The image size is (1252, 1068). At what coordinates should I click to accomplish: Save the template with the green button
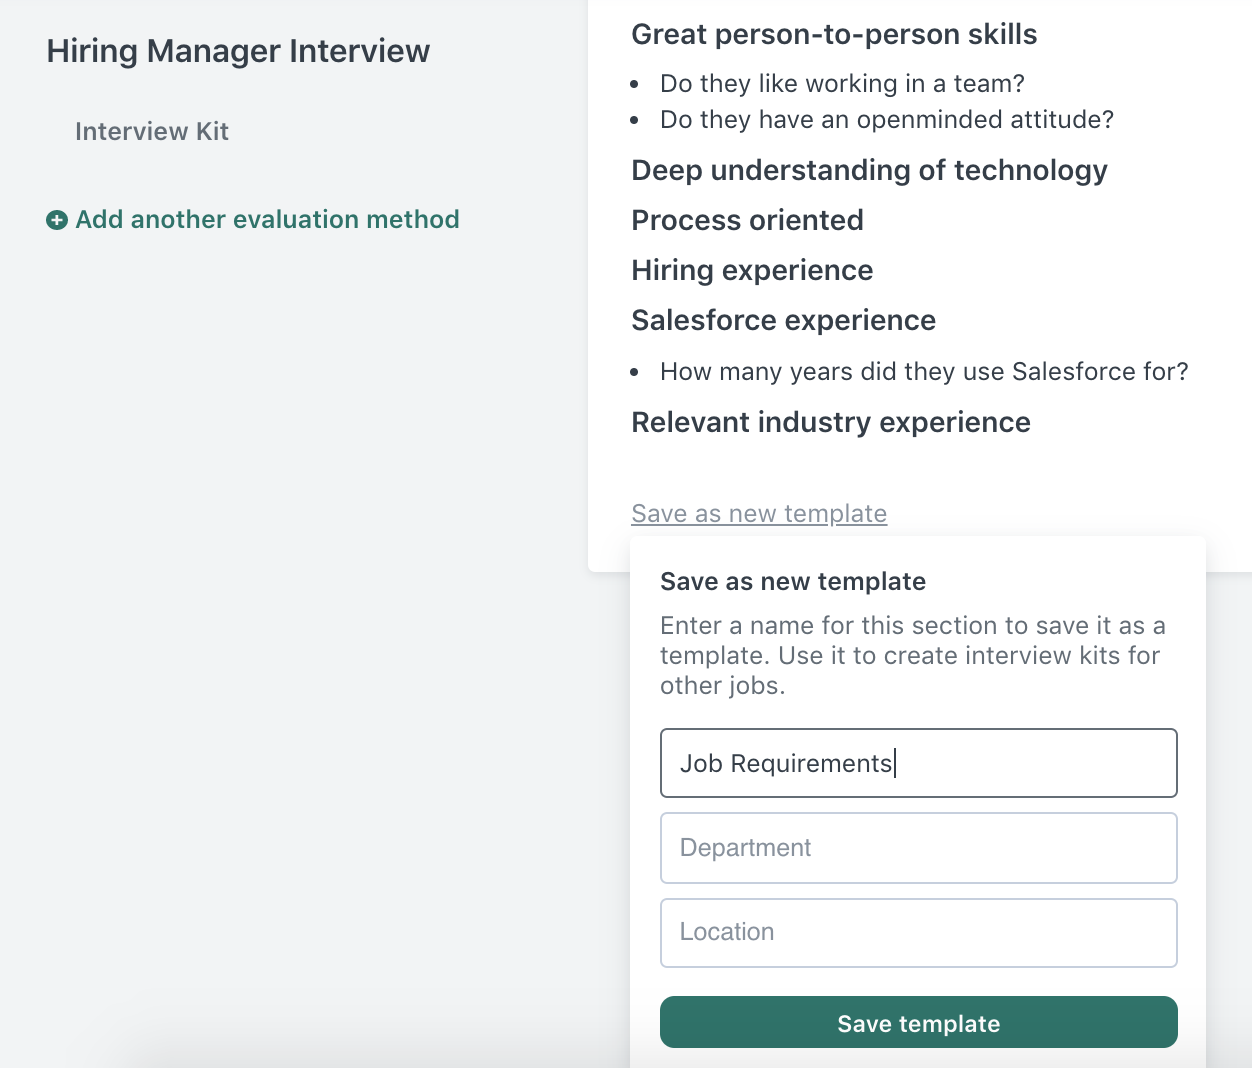pyautogui.click(x=918, y=1022)
